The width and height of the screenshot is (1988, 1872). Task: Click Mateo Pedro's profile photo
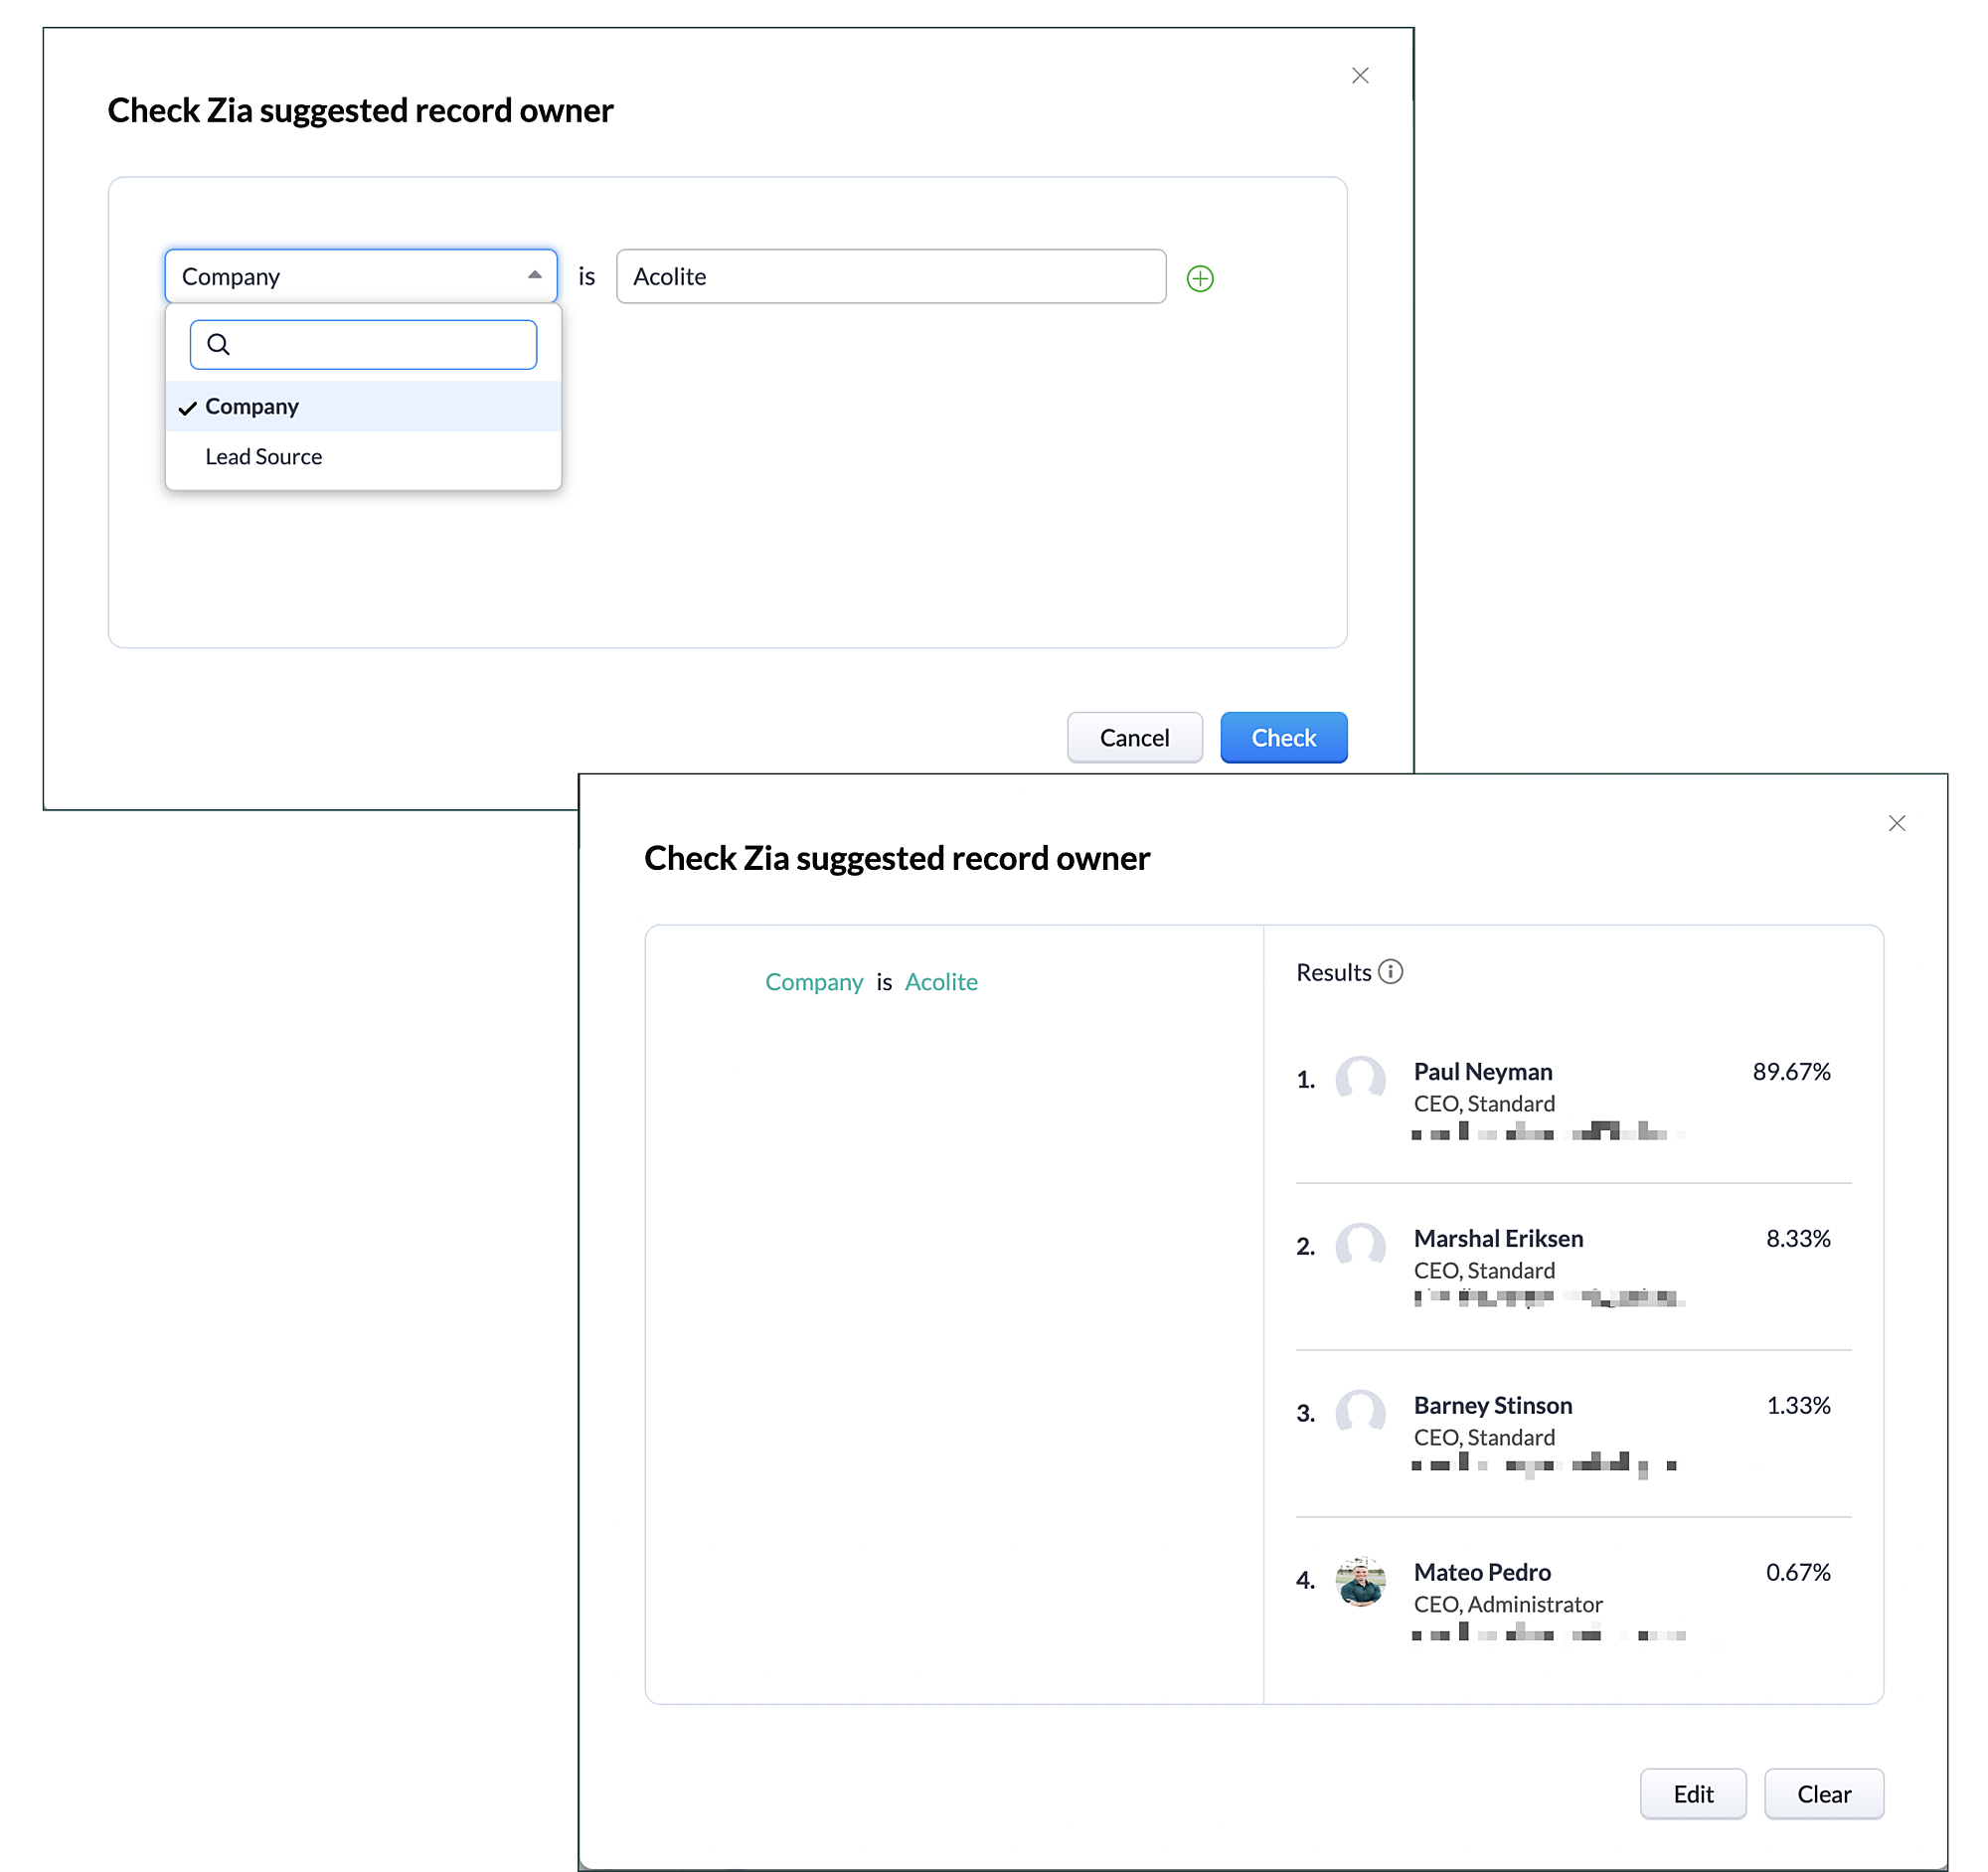1360,1581
